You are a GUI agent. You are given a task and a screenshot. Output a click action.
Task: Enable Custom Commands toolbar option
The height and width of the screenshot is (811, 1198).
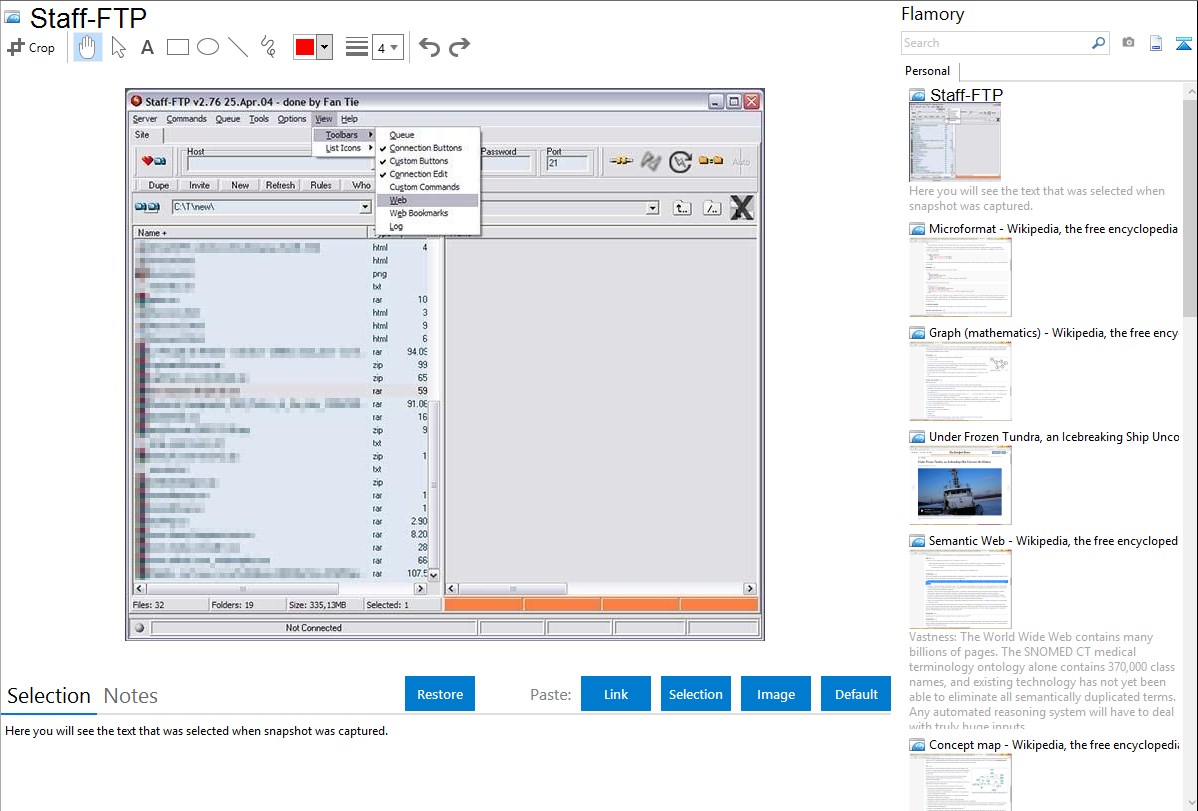click(x=424, y=187)
